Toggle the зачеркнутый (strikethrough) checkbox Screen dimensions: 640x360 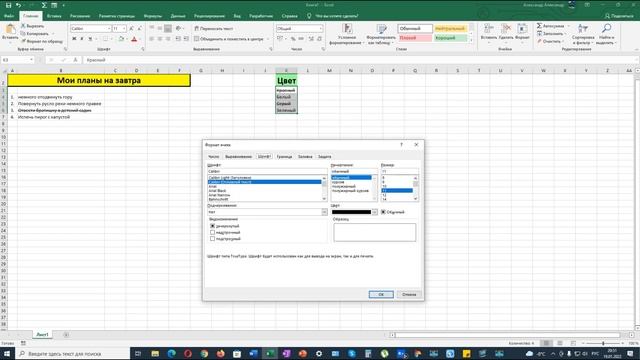coord(213,226)
